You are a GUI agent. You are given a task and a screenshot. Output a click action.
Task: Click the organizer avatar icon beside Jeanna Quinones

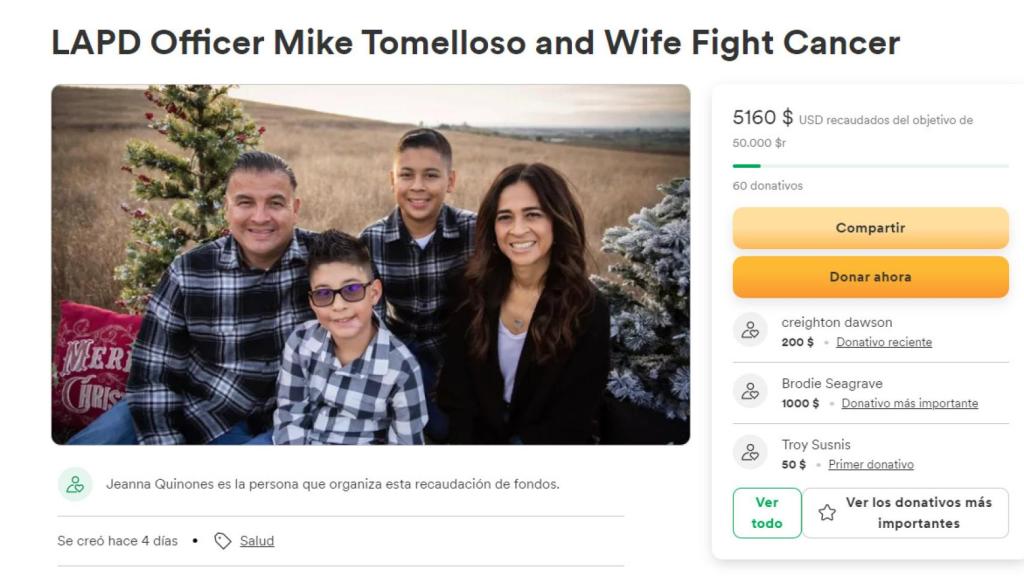[75, 484]
